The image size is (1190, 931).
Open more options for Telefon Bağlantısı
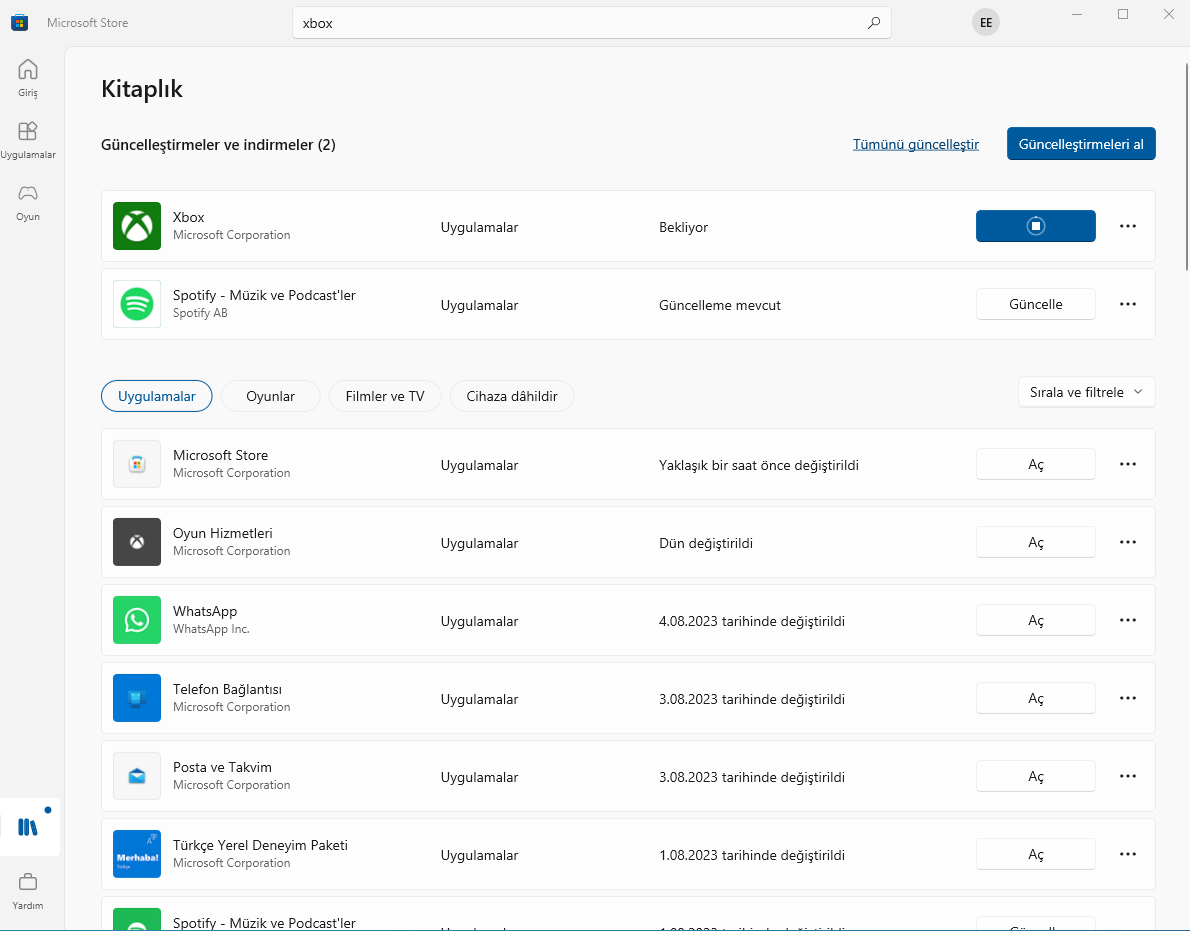(1128, 699)
